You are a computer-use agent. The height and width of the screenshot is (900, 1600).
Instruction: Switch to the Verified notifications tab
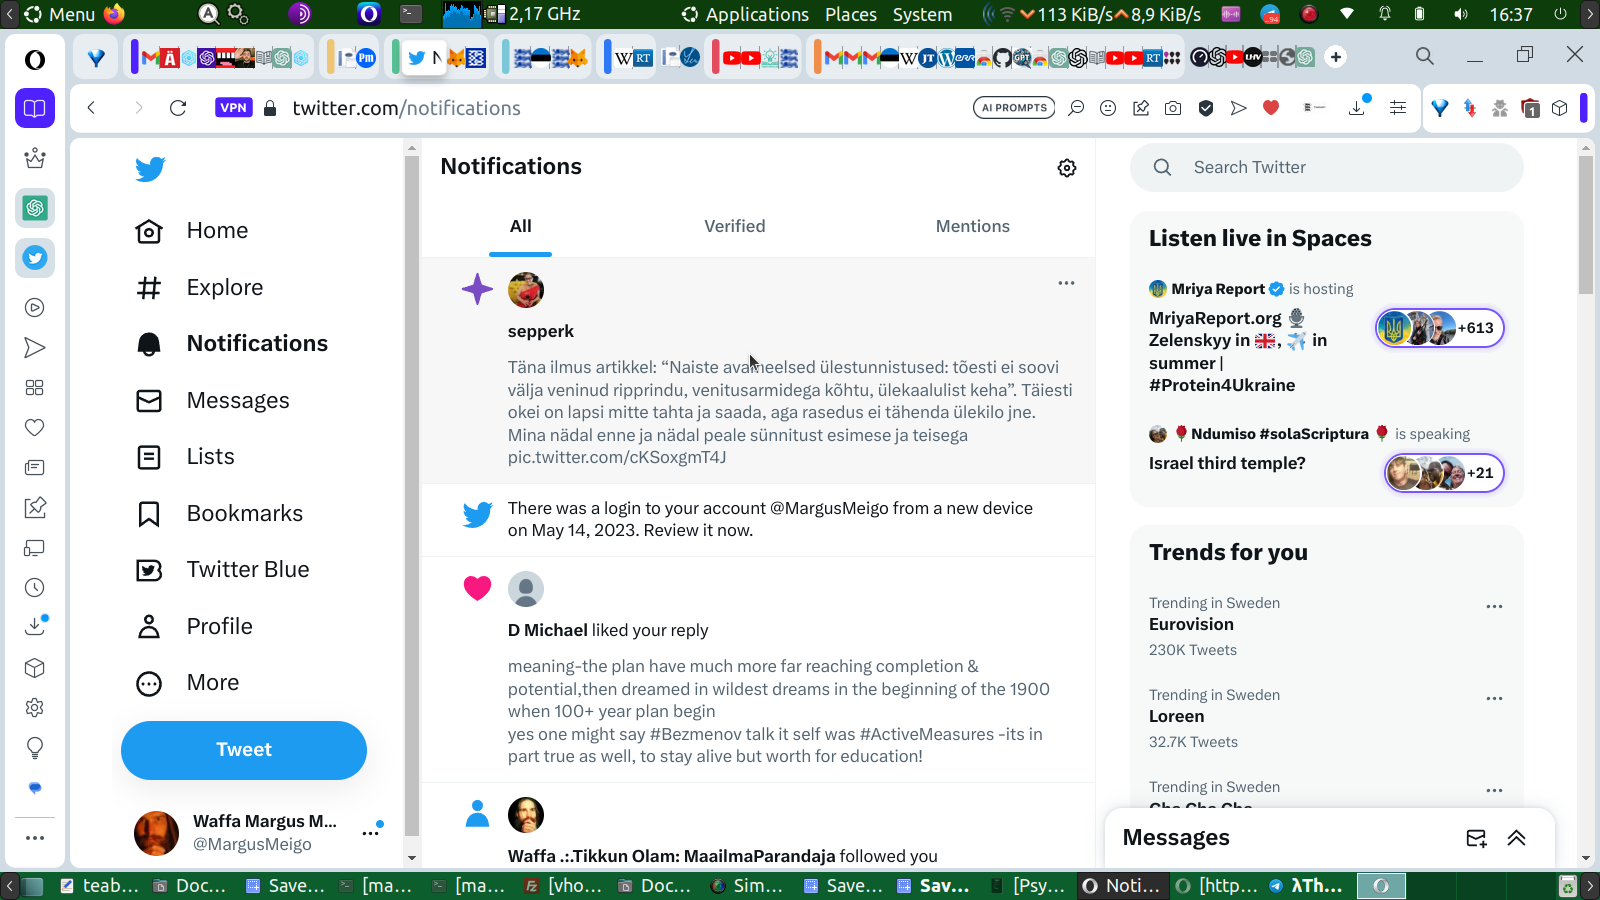735,227
